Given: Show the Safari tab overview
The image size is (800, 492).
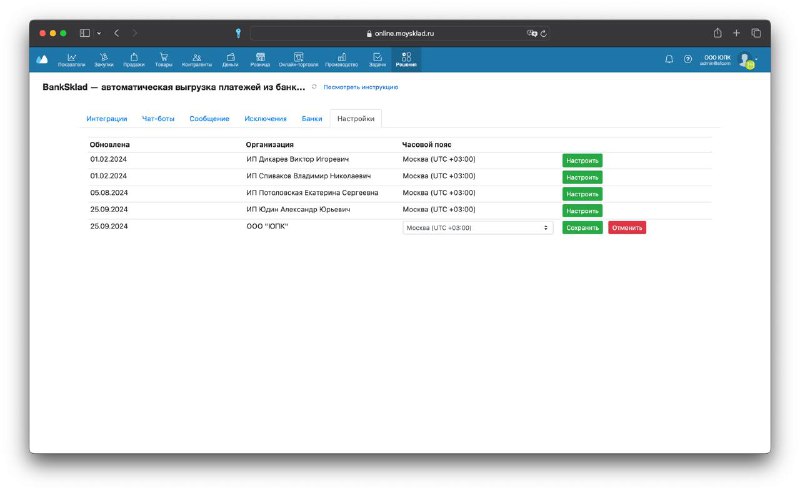Looking at the screenshot, I should pos(756,33).
